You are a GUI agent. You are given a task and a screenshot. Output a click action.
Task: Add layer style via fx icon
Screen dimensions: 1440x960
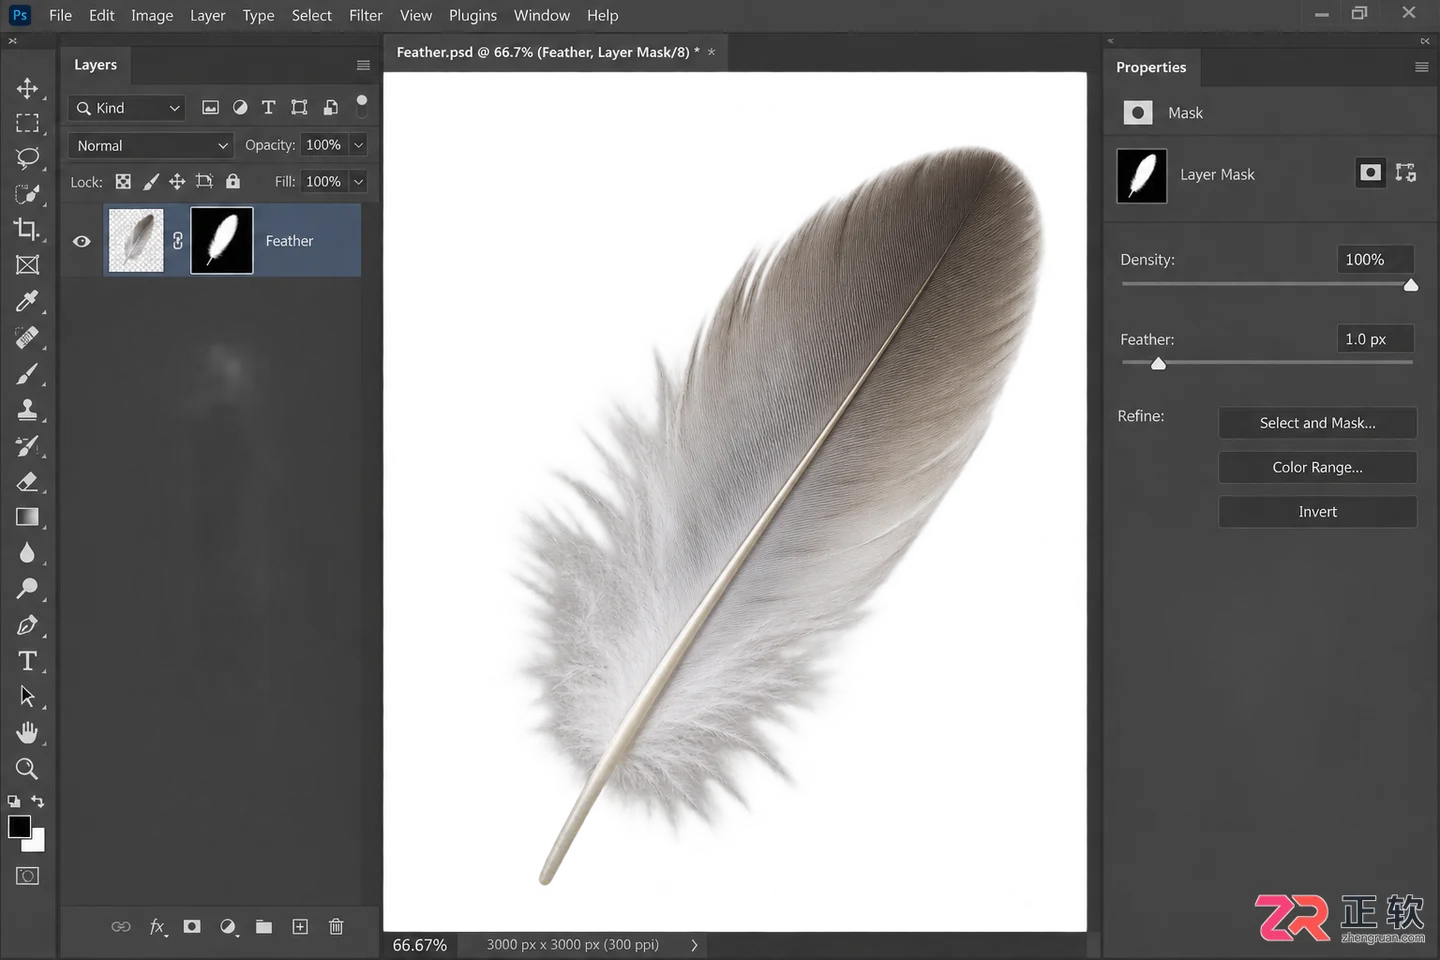[x=158, y=927]
